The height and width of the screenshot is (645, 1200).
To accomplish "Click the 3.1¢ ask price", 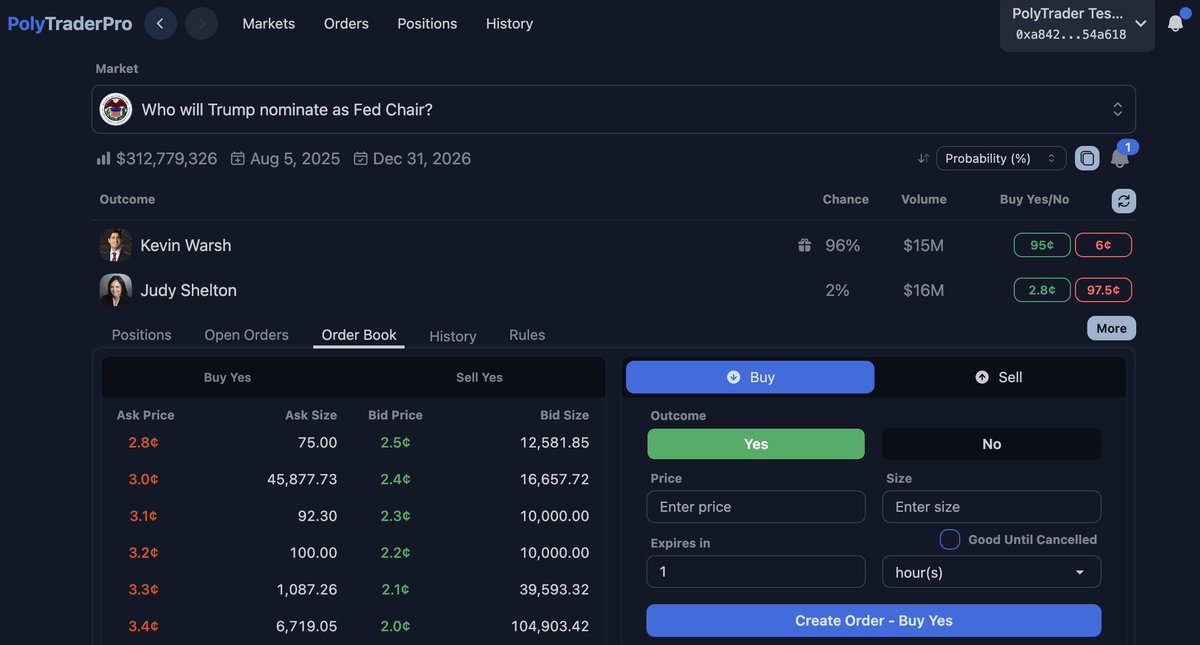I will 143,516.
